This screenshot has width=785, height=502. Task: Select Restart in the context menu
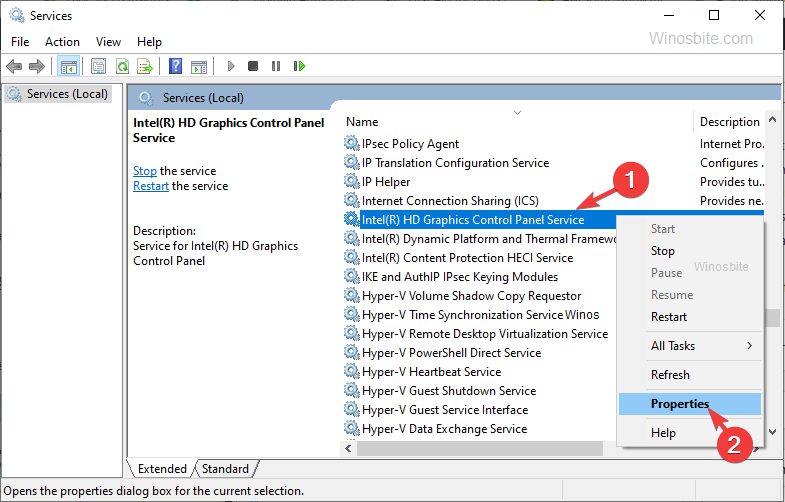tap(690, 317)
